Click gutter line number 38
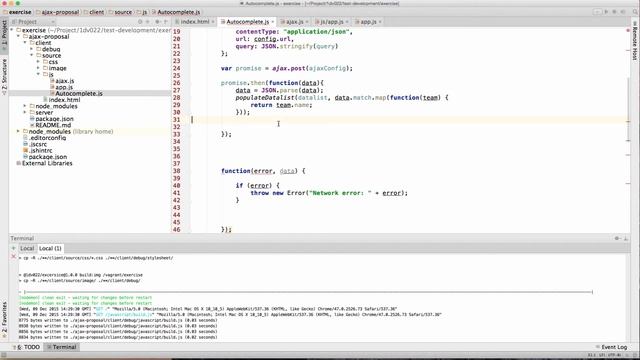640x360 pixels. click(176, 171)
